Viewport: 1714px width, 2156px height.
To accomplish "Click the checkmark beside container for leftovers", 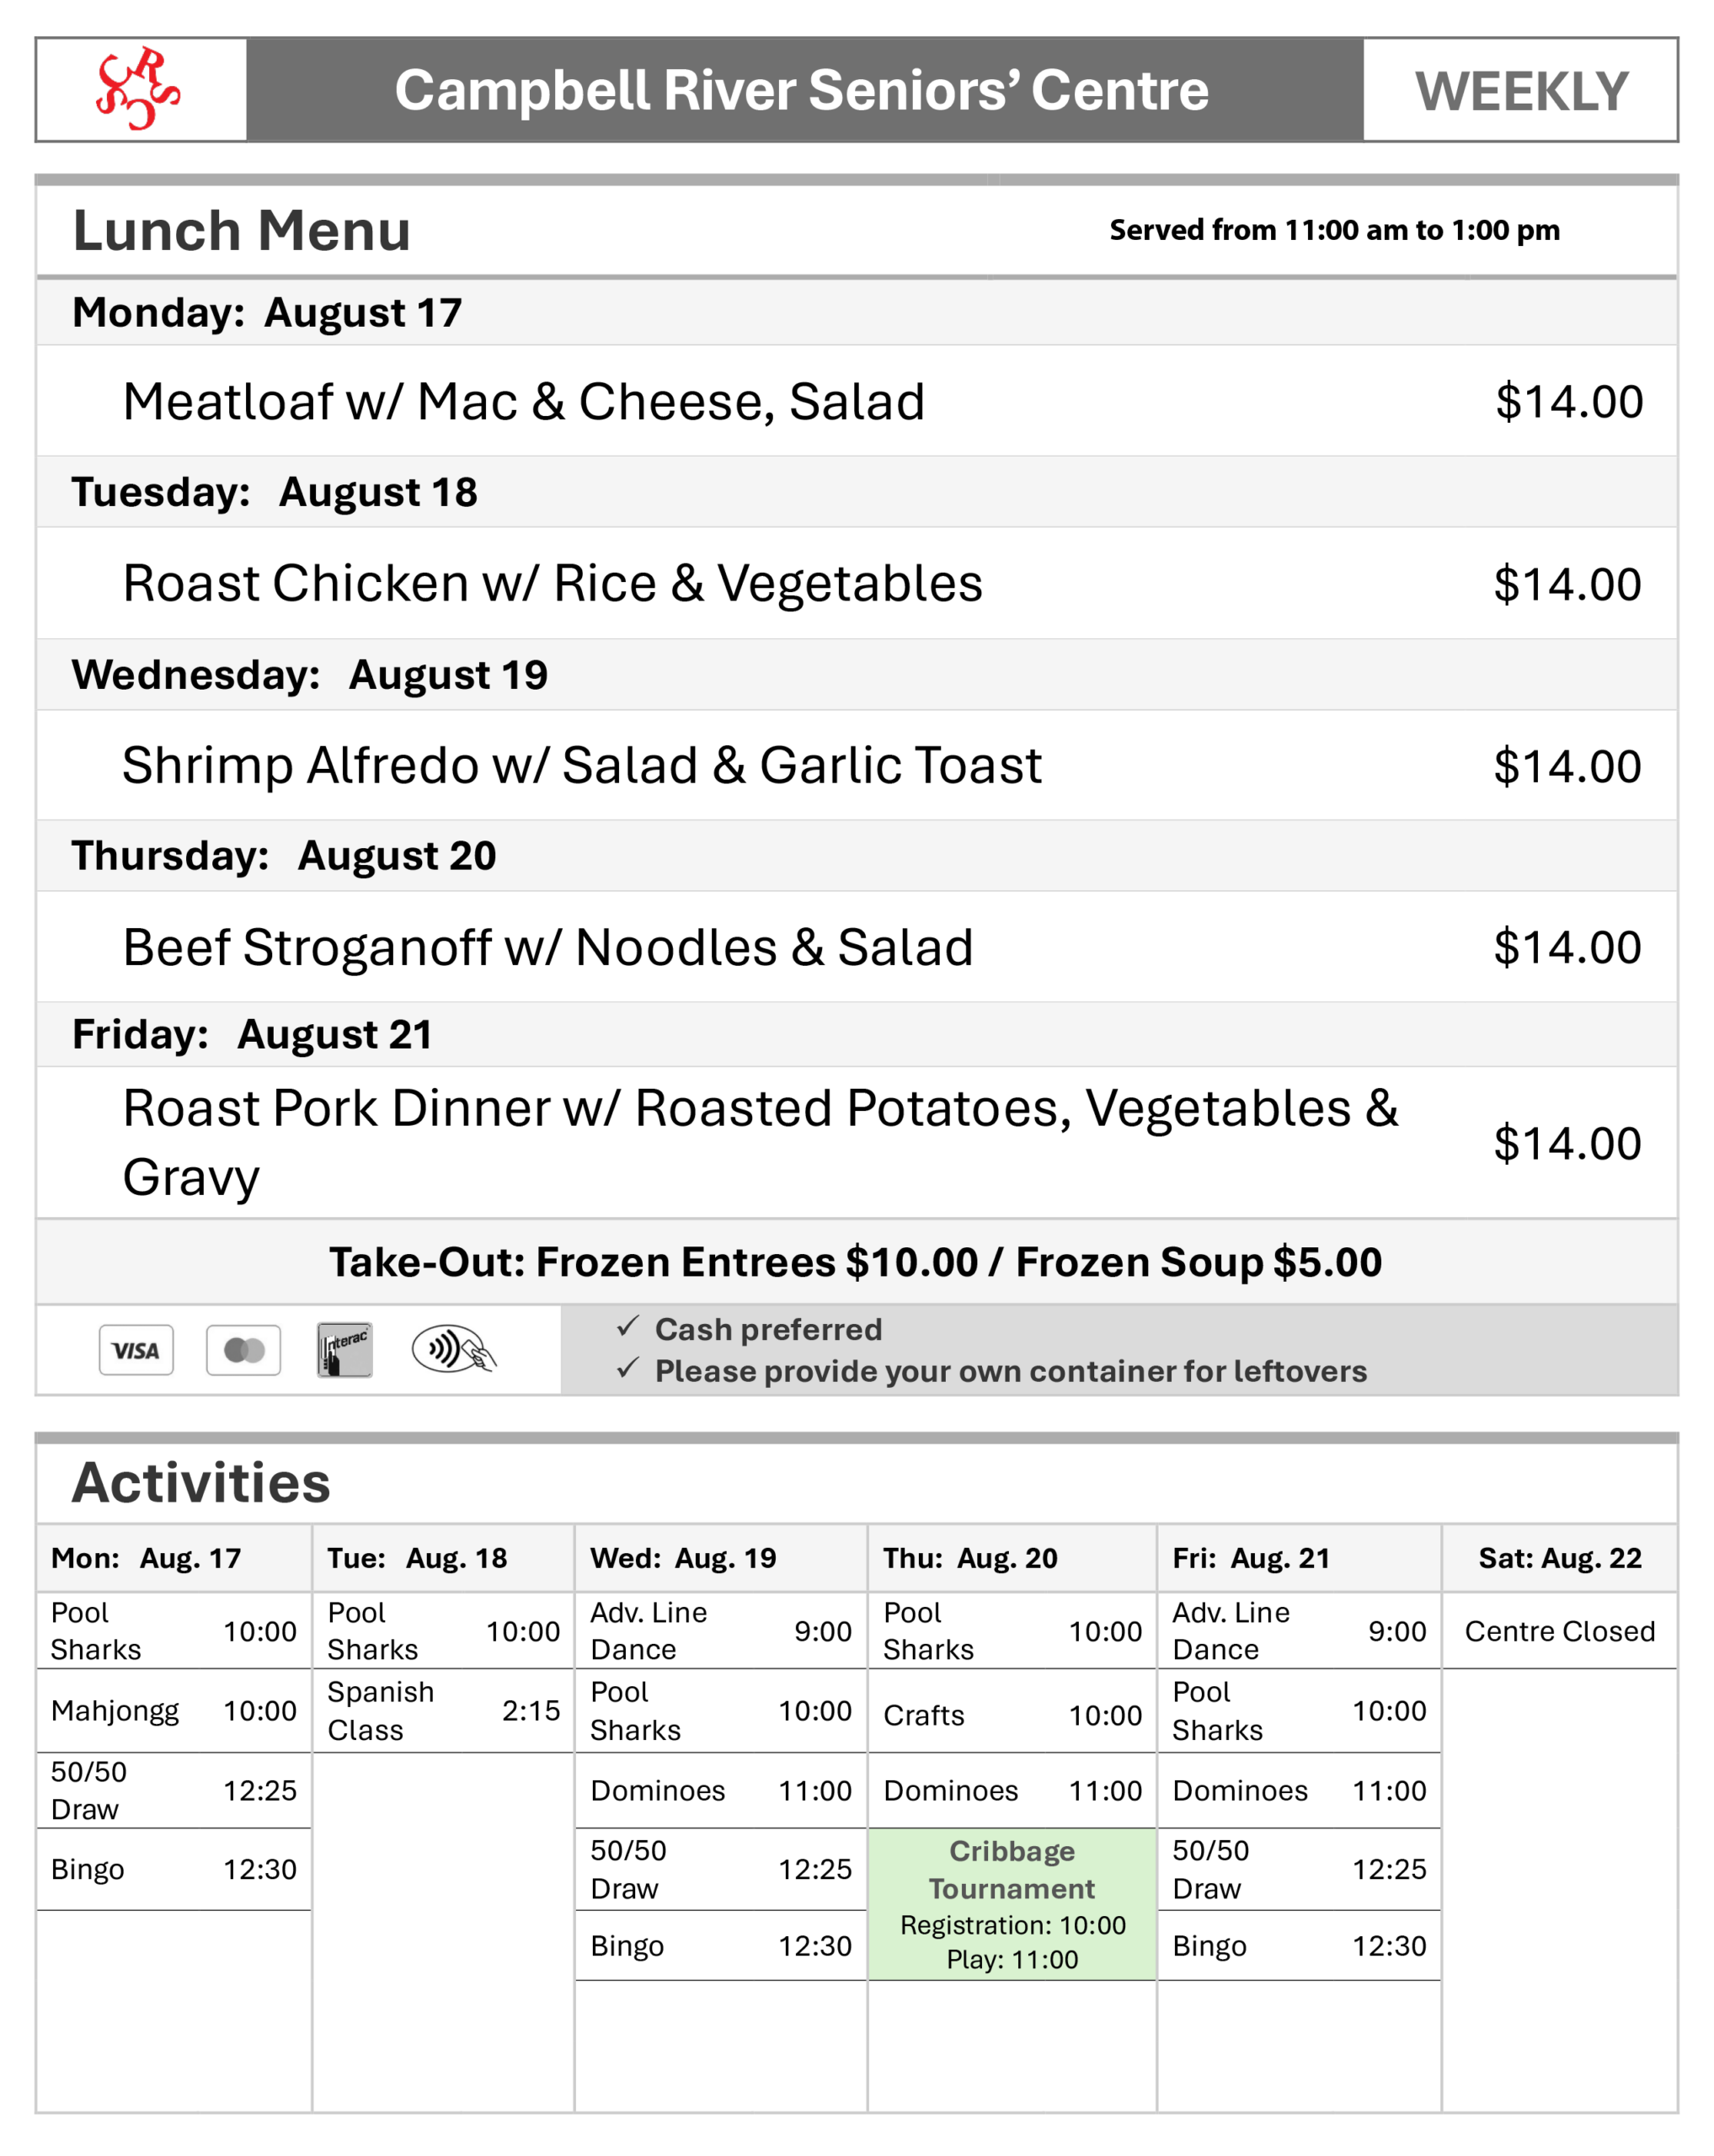I will tap(627, 1368).
